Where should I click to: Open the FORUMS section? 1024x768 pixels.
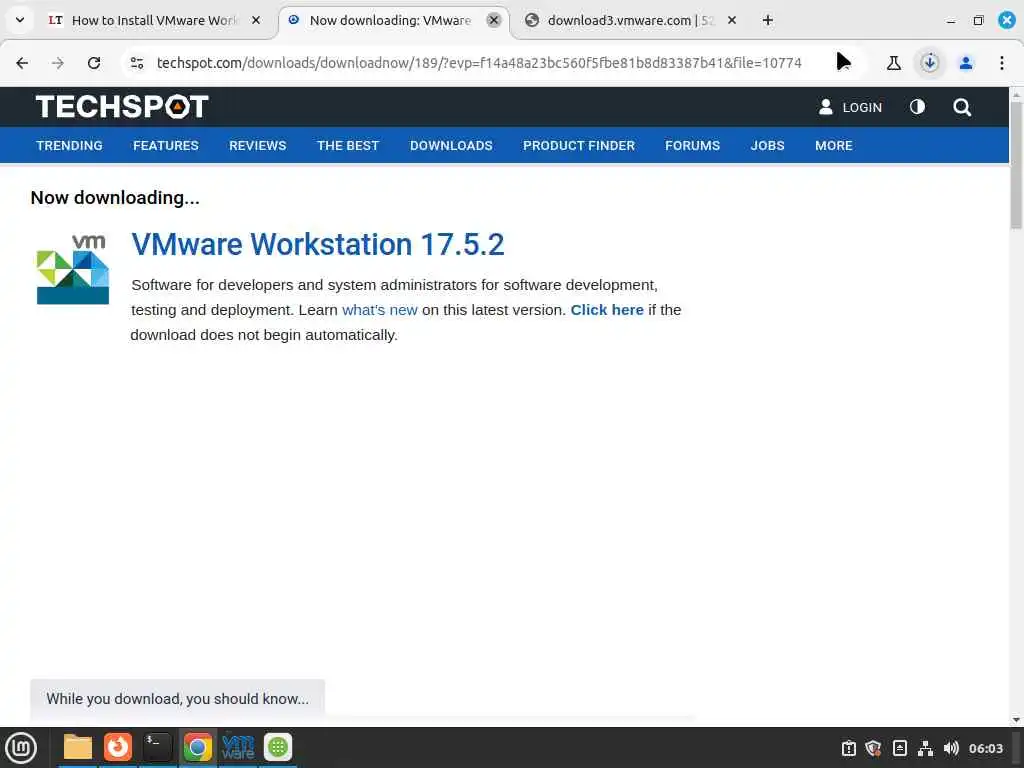coord(692,145)
